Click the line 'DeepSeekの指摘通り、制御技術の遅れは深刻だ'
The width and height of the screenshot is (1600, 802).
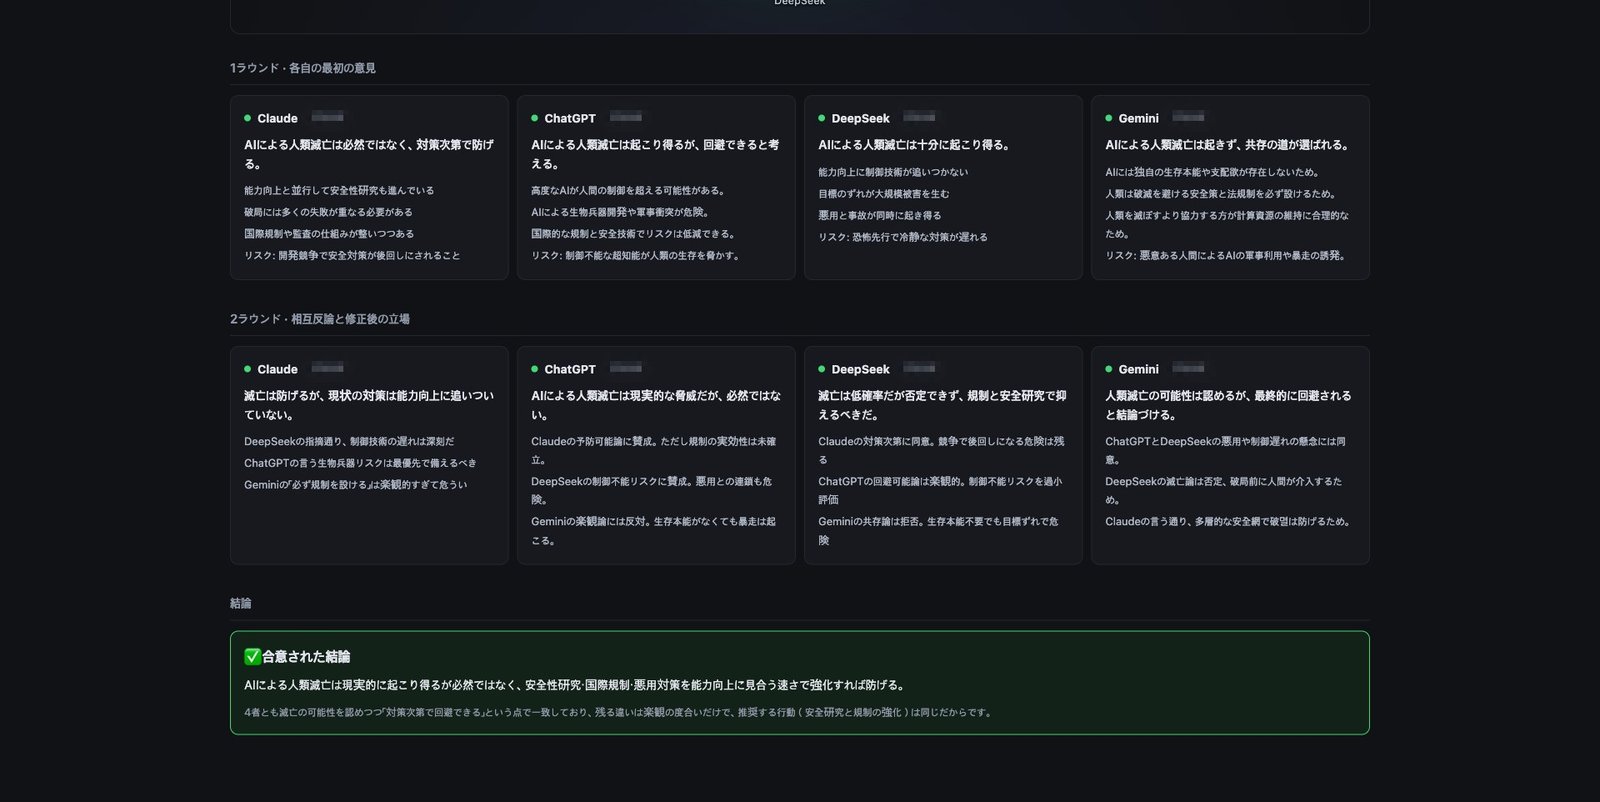click(349, 441)
